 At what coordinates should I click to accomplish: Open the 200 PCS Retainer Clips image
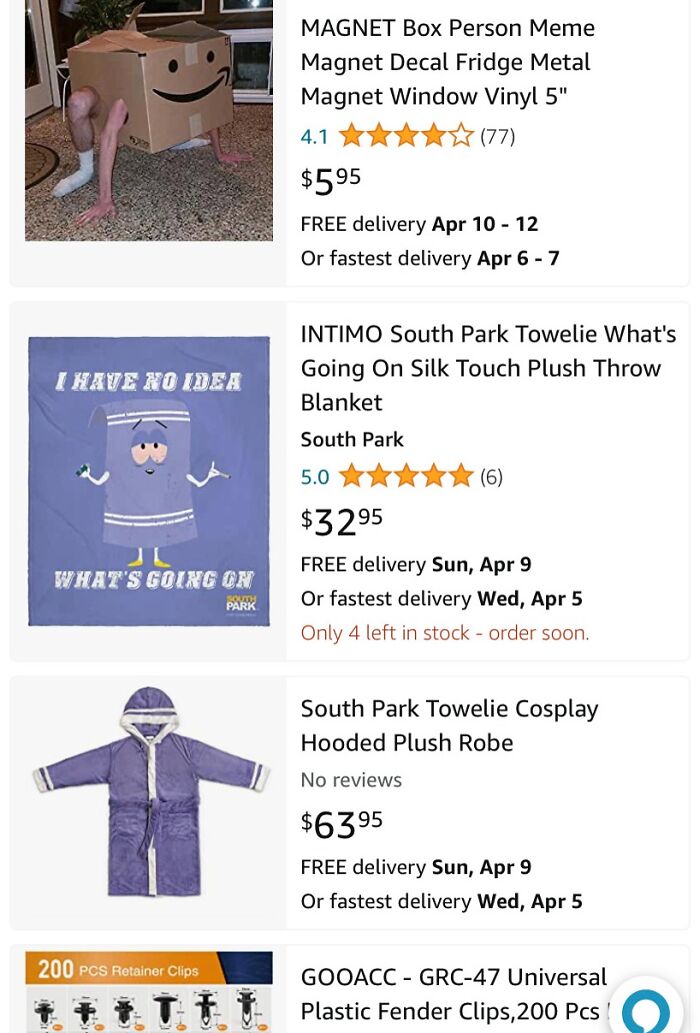tap(149, 991)
